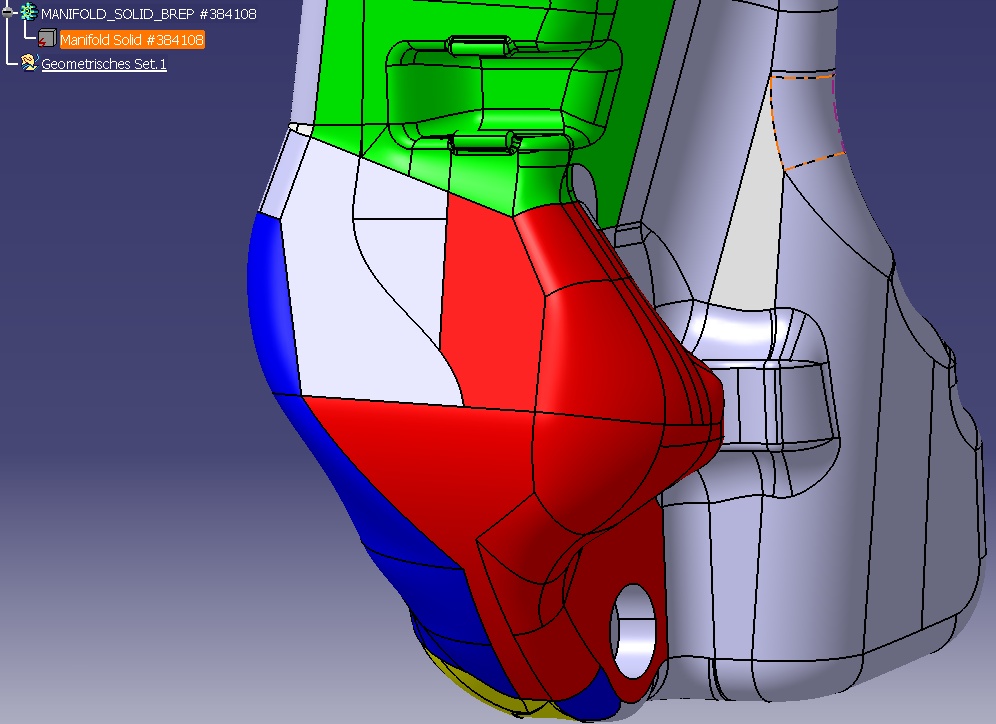Pick the orange dashed outline sketch

coord(807,121)
